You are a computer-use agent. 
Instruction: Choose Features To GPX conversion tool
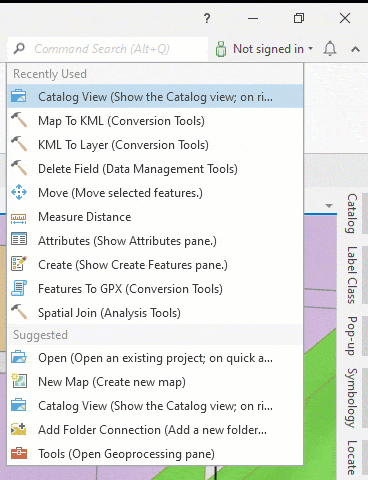155,289
